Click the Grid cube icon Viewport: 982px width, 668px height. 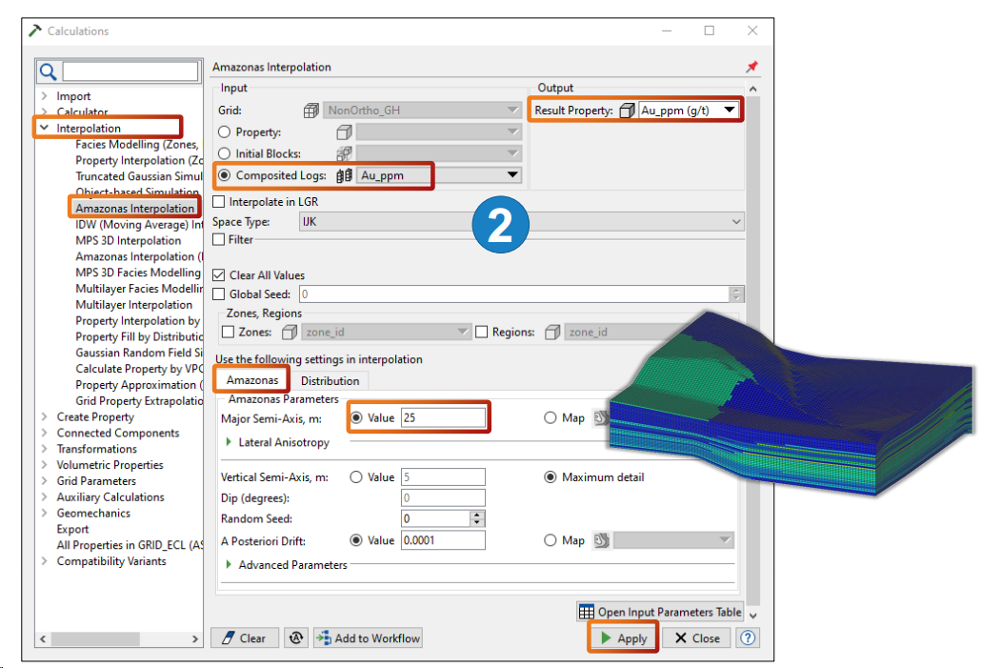click(x=311, y=111)
